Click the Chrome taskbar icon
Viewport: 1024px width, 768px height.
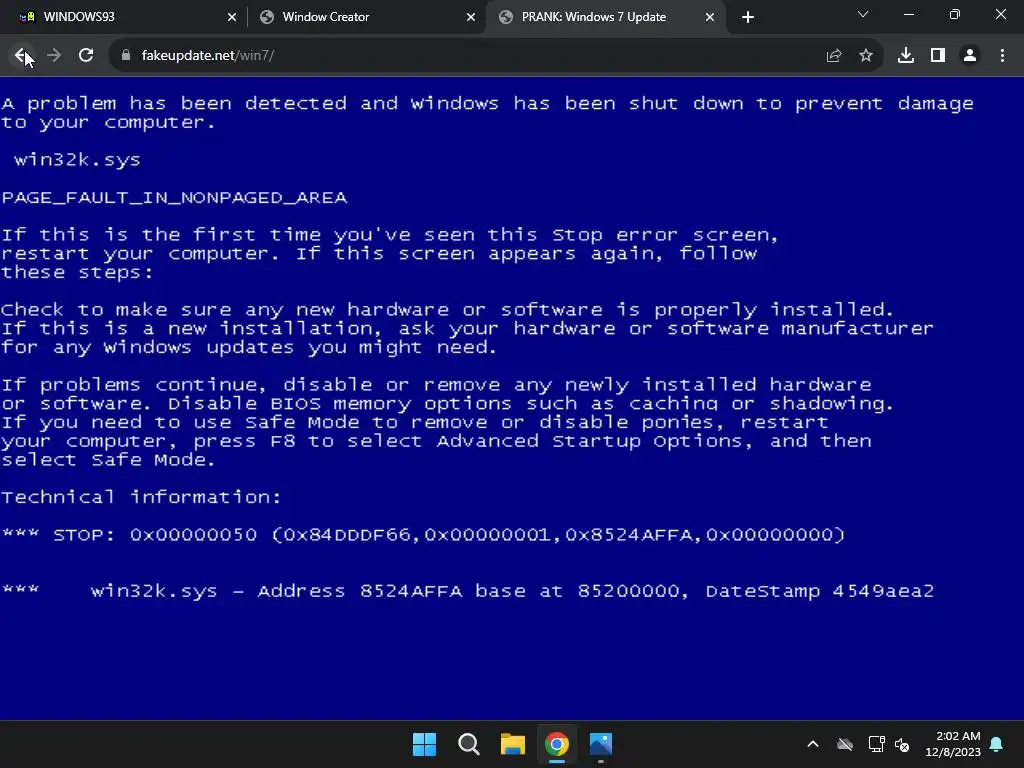(557, 744)
